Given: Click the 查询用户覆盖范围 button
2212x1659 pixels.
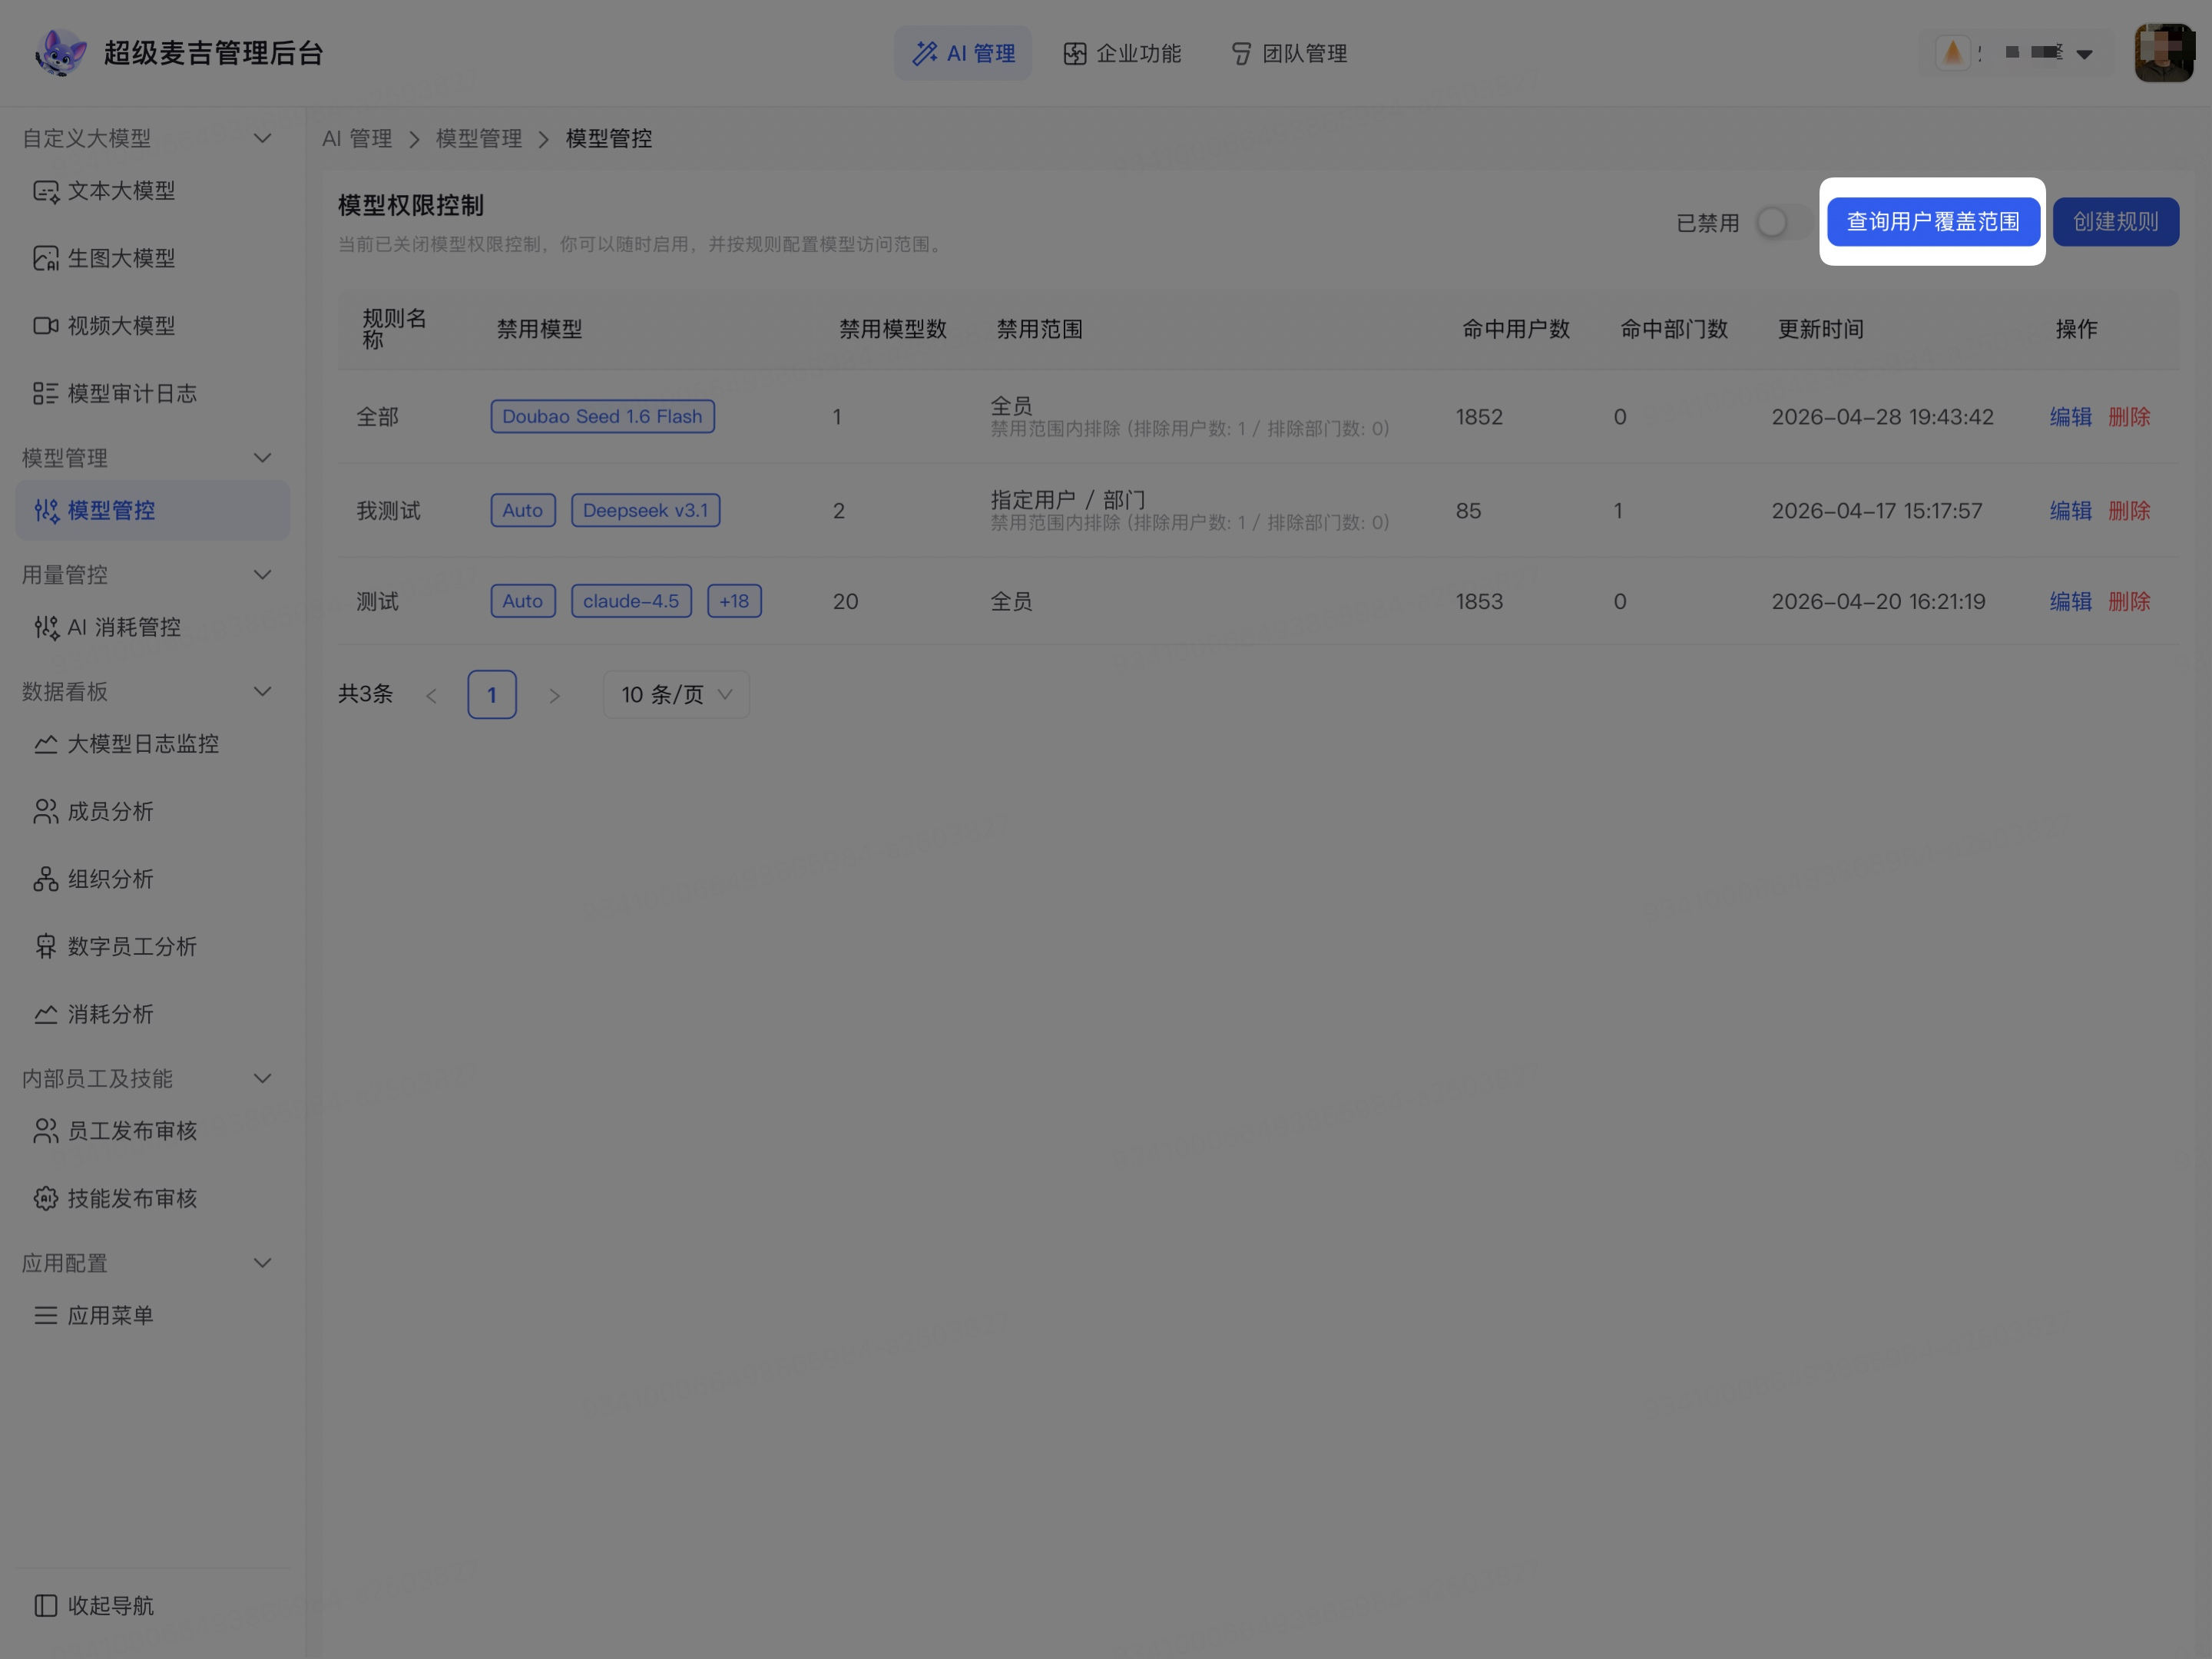Looking at the screenshot, I should (1932, 222).
